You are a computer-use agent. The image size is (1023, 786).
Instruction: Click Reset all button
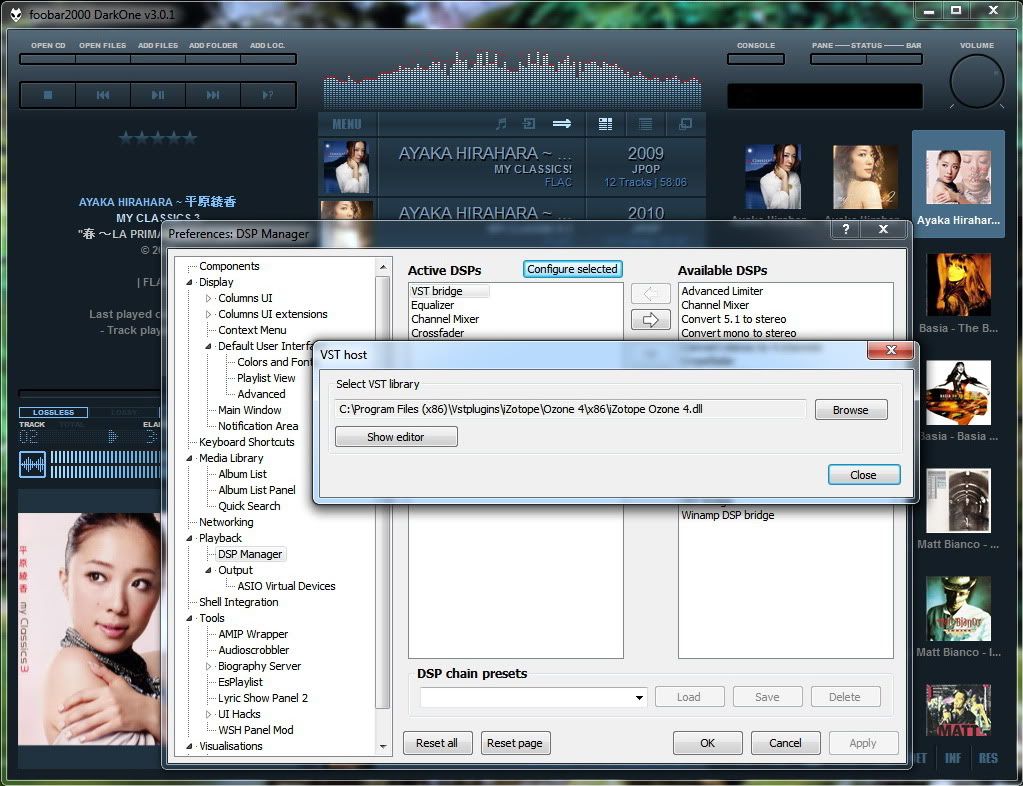point(437,743)
